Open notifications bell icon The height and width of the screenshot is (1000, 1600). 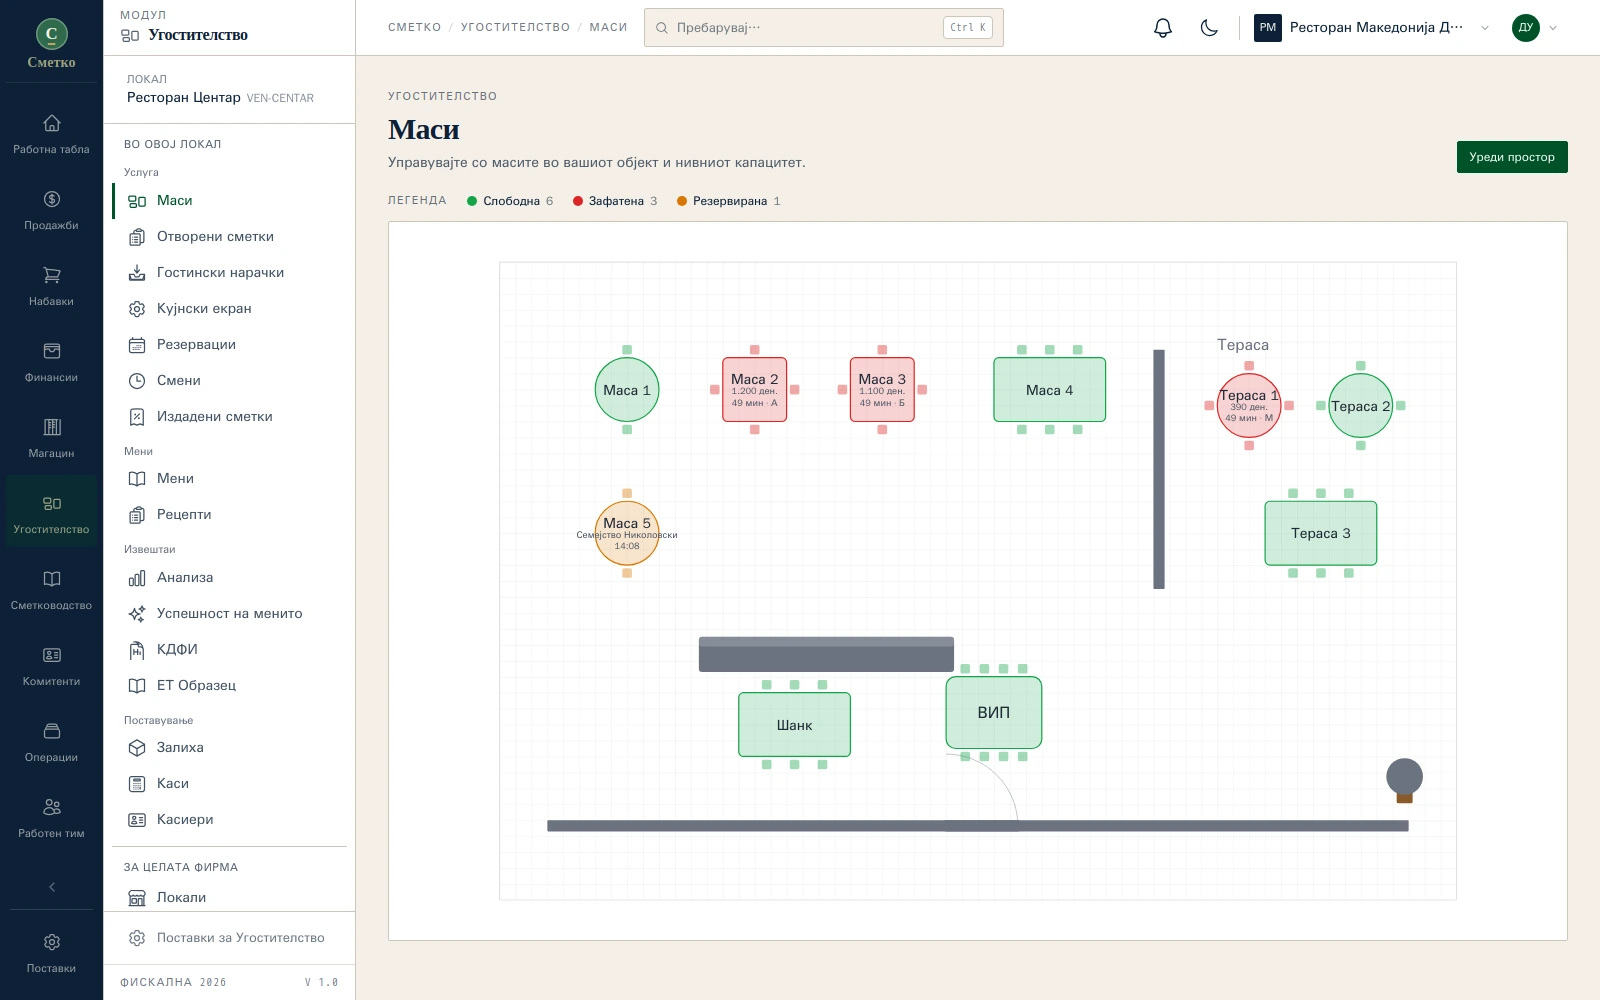1163,28
